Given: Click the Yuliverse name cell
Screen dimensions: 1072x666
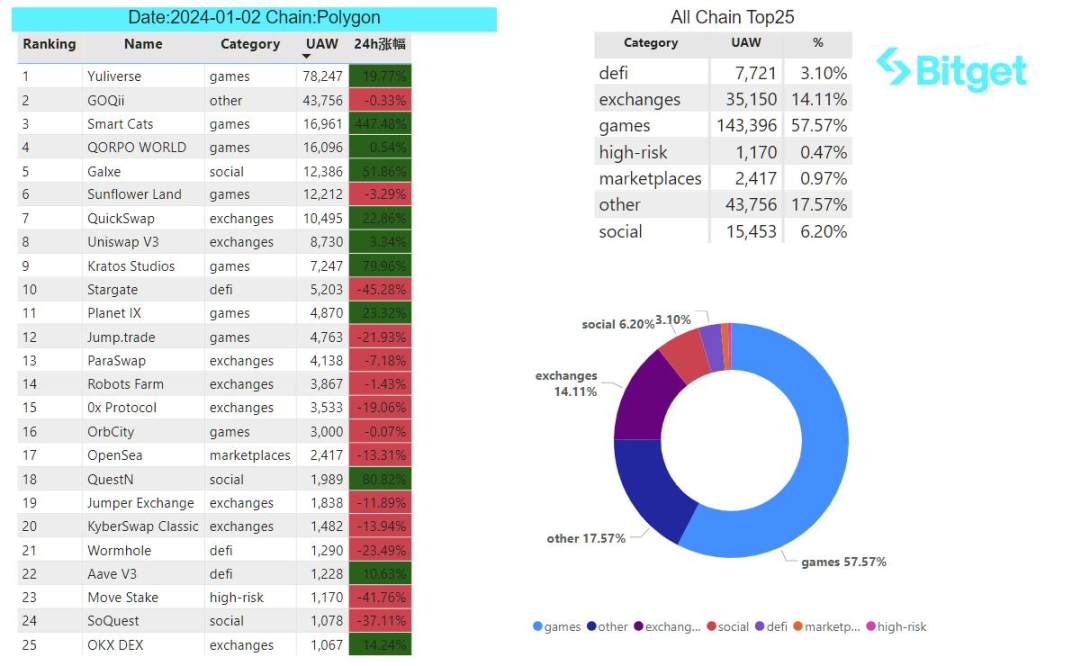Looking at the screenshot, I should click(x=114, y=76).
